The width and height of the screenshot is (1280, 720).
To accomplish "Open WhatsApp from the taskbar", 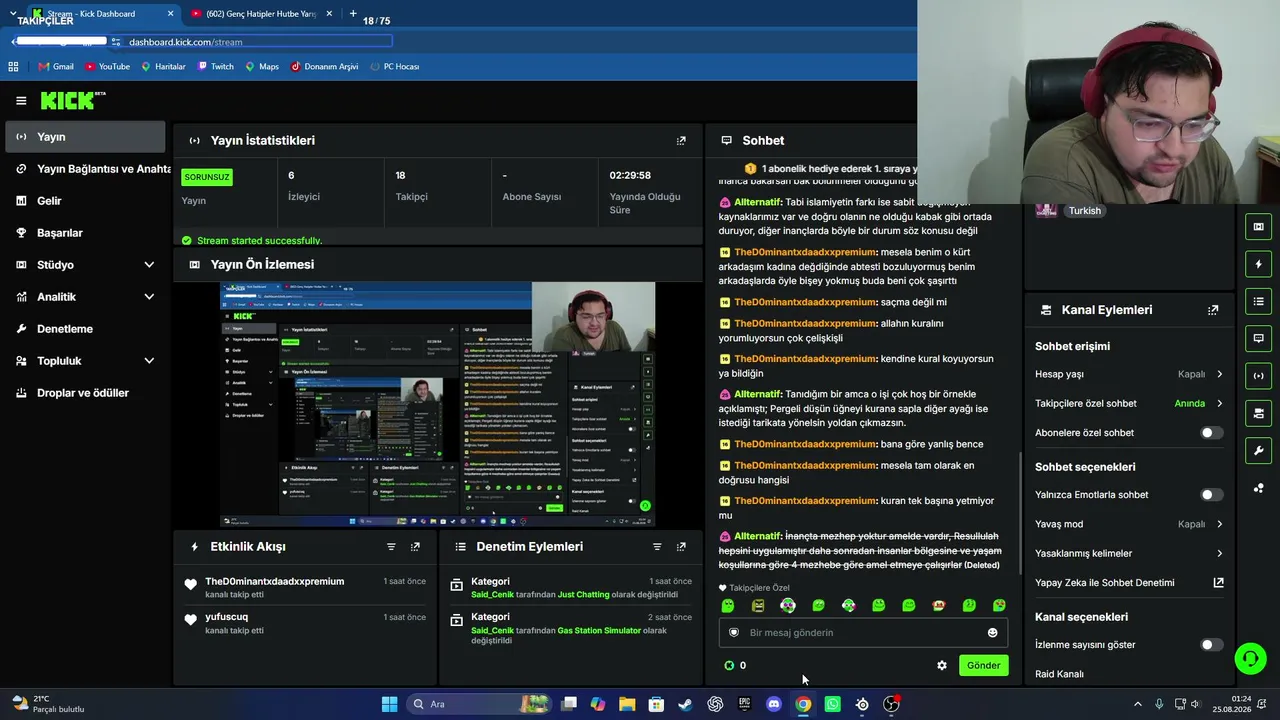I will click(832, 704).
